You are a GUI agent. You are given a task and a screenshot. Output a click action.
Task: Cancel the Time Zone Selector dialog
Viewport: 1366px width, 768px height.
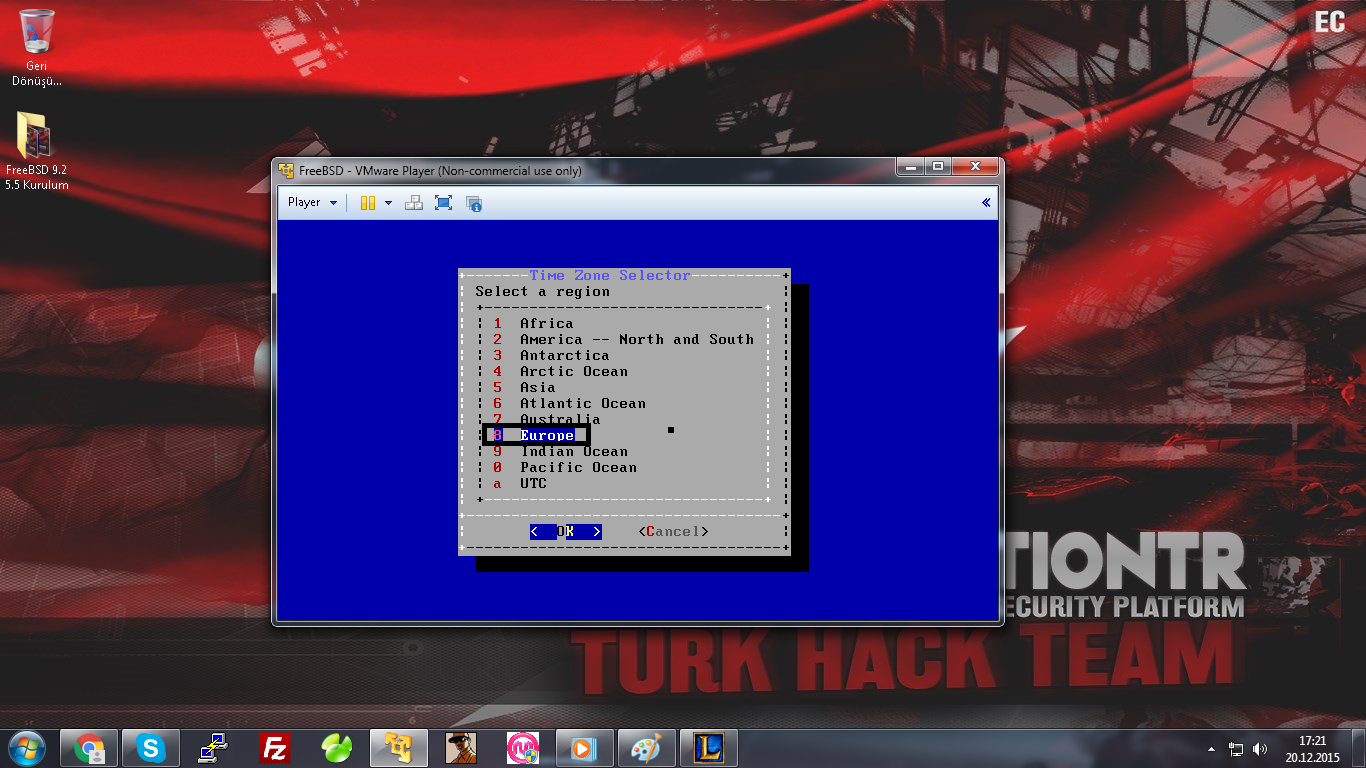point(673,531)
